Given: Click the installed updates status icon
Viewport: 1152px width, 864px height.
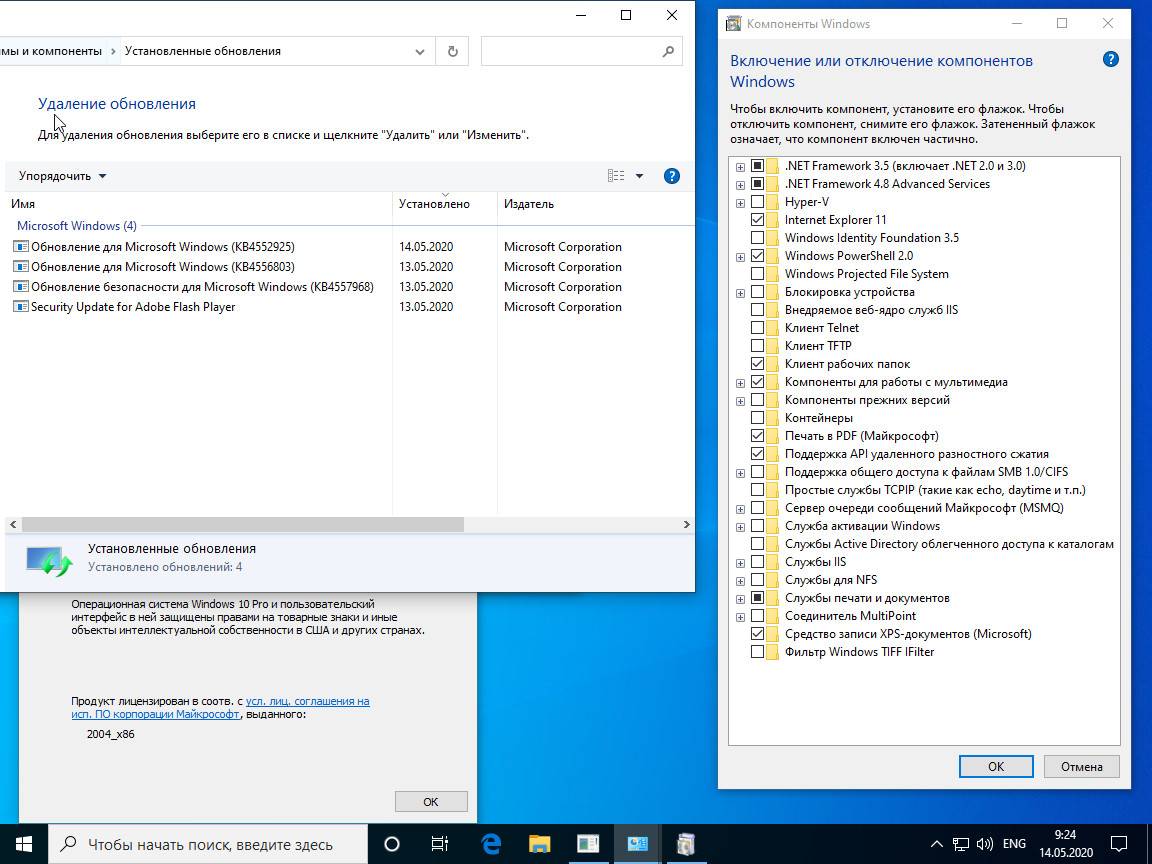Looking at the screenshot, I should (x=49, y=561).
